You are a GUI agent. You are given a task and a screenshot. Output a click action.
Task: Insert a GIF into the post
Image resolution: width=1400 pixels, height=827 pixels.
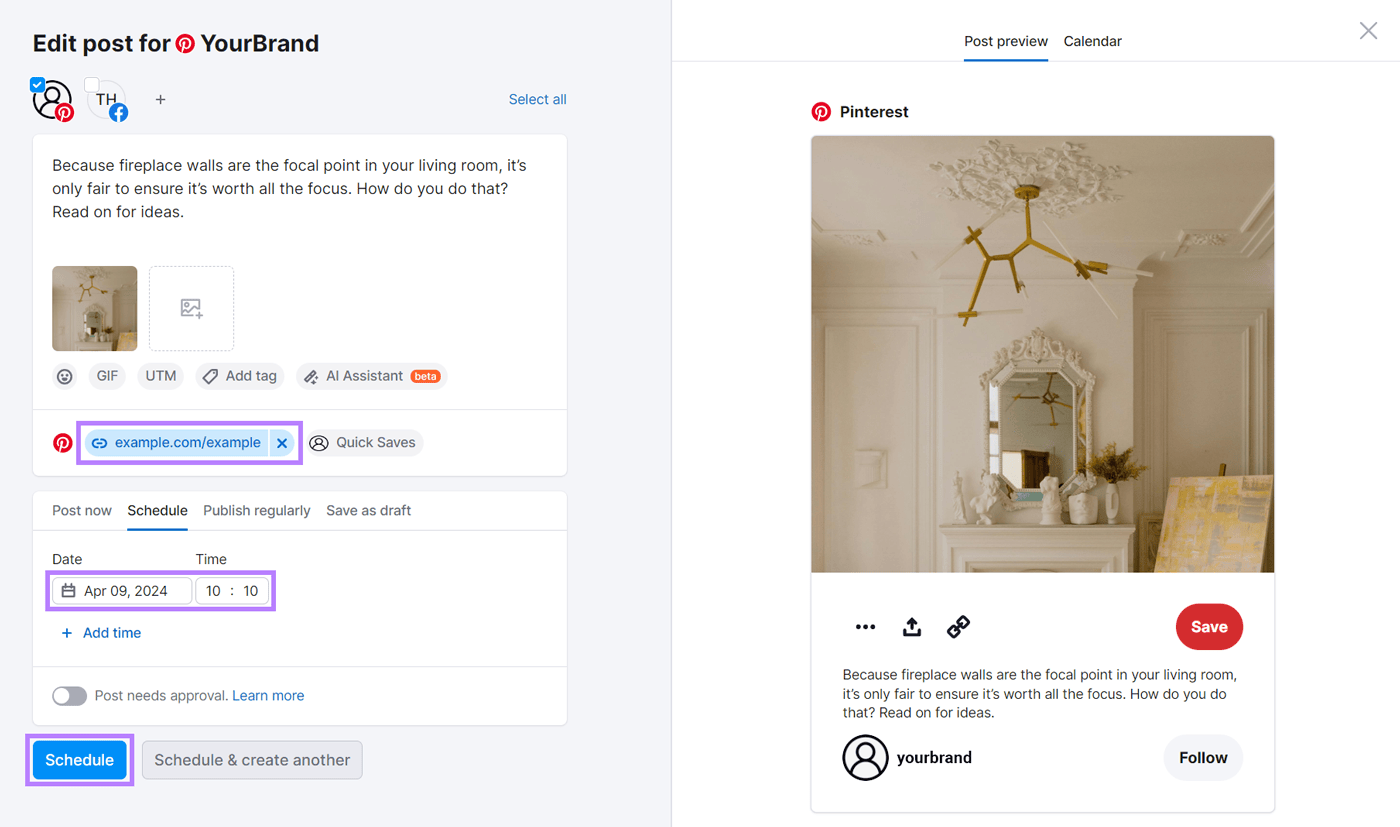107,375
